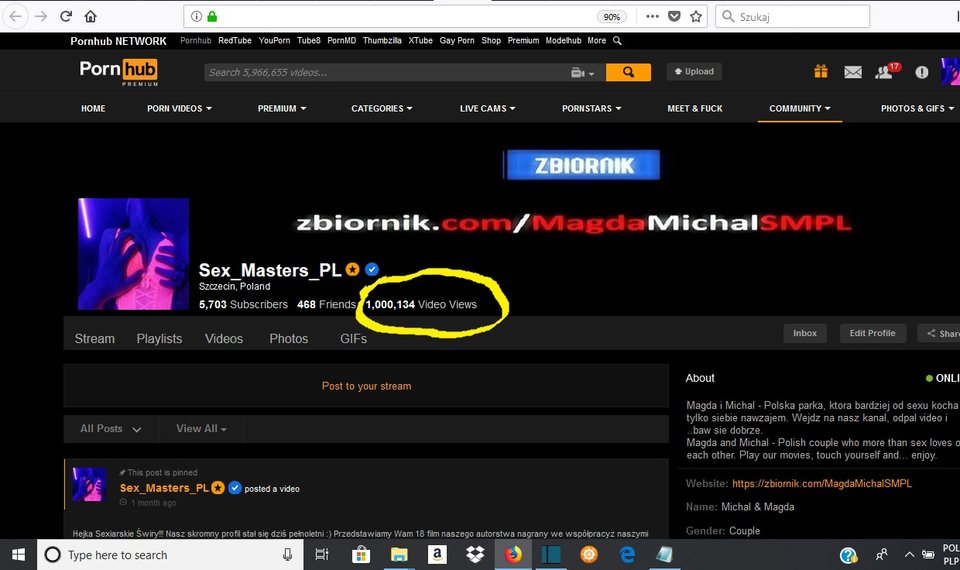The width and height of the screenshot is (960, 570).
Task: Open notifications exclamation icon
Action: 921,72
